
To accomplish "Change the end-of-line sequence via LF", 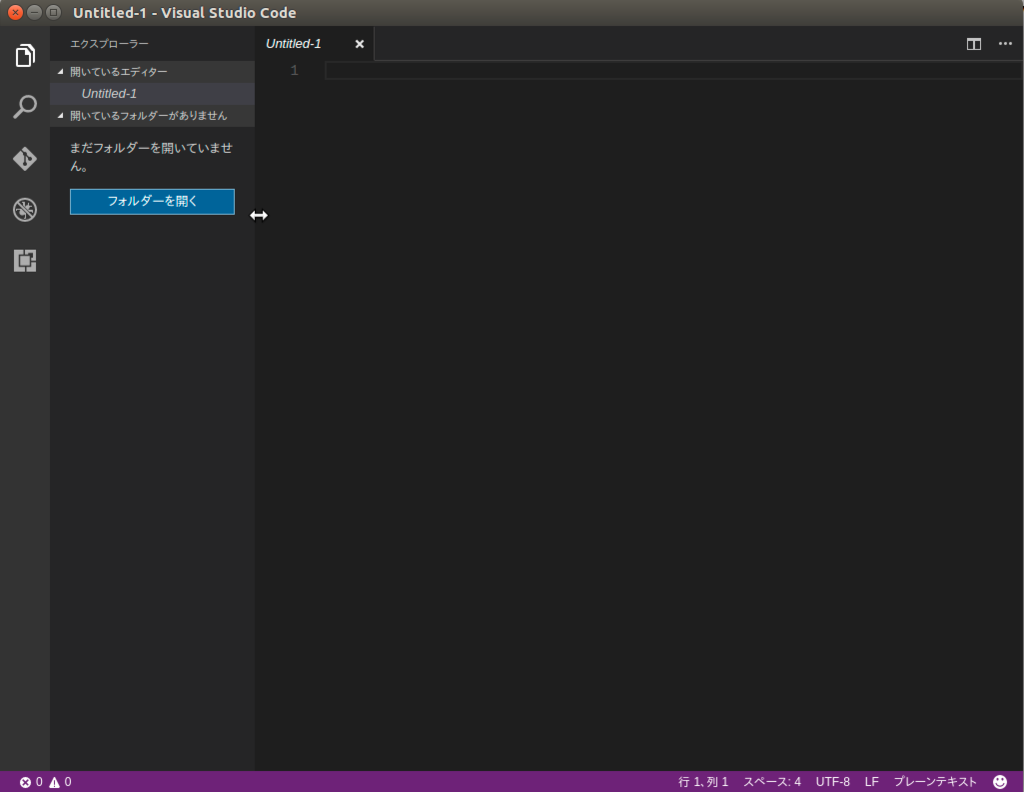I will pos(872,782).
